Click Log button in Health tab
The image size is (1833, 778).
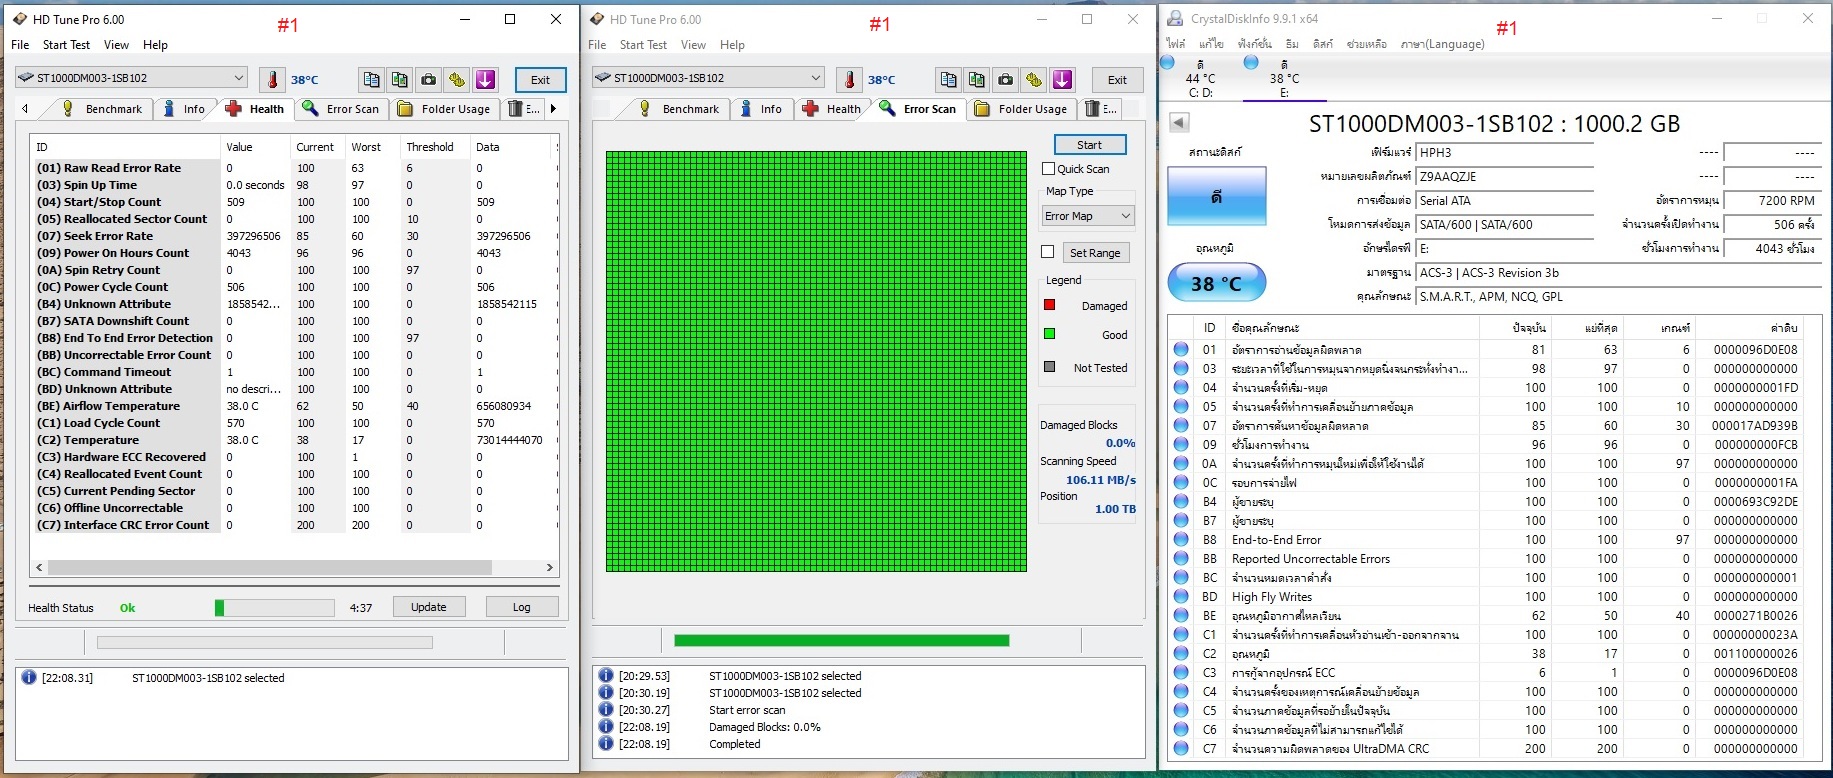click(521, 607)
